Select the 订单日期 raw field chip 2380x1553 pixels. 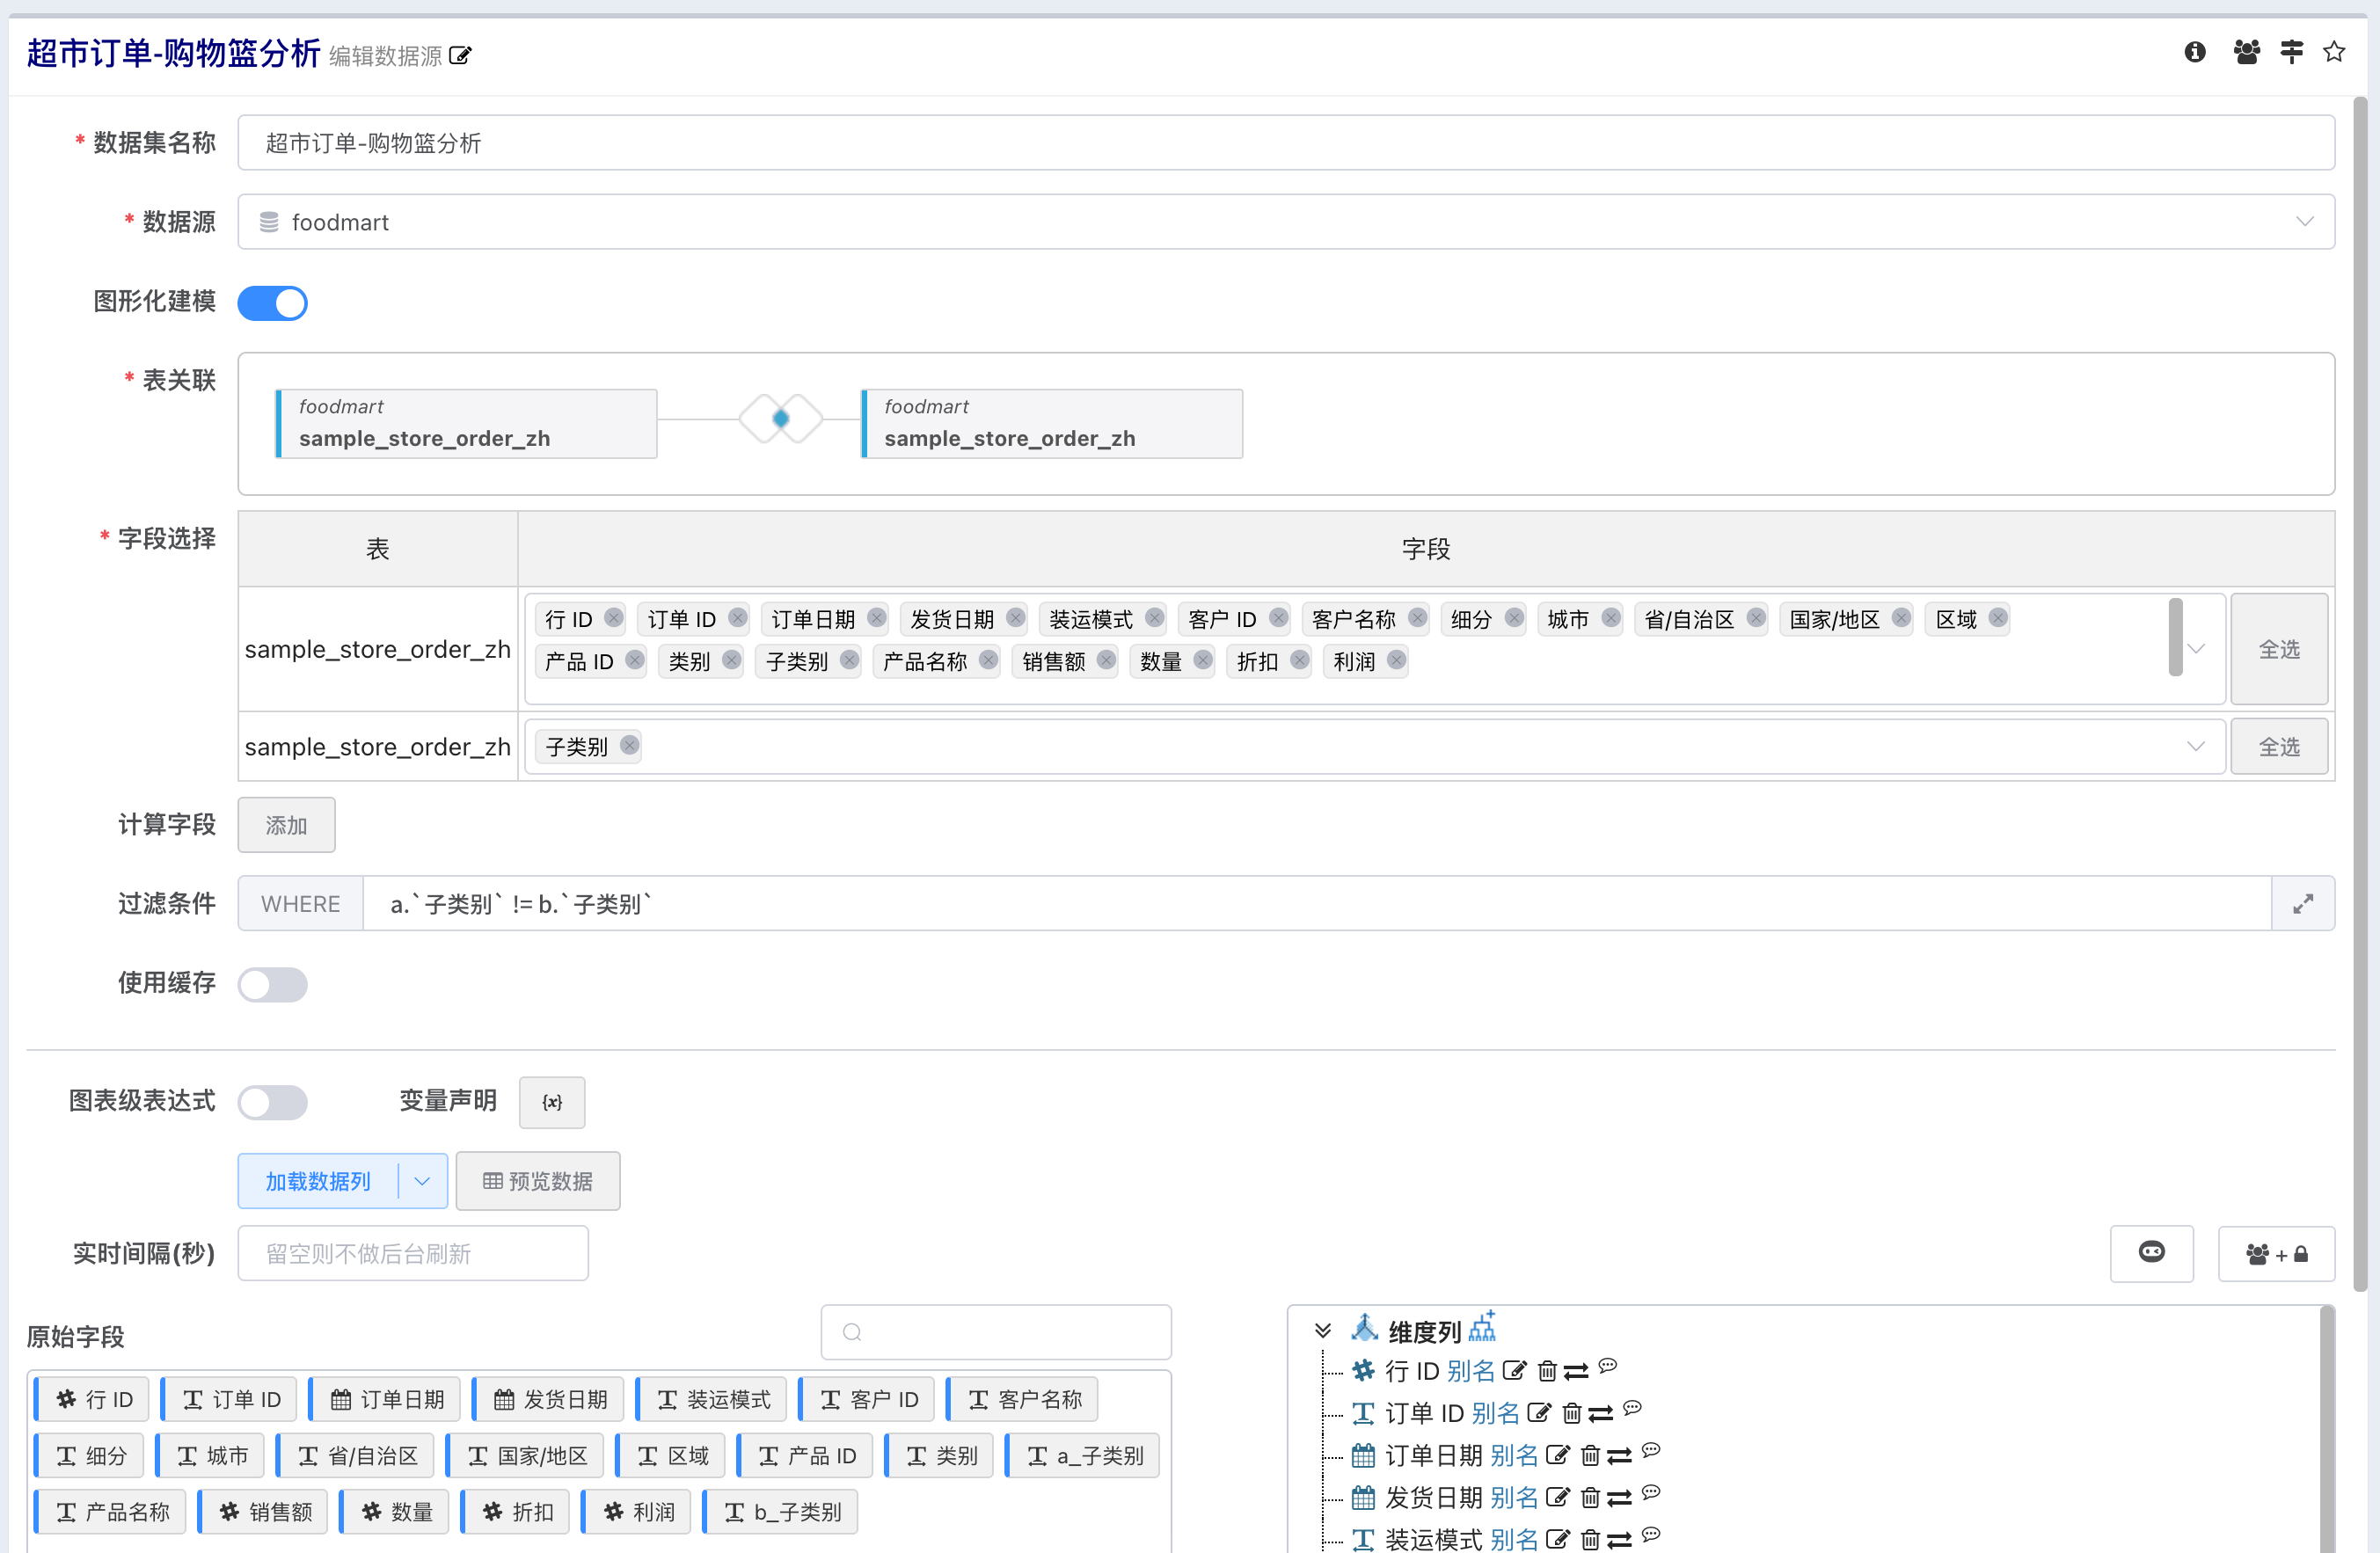click(x=385, y=1399)
